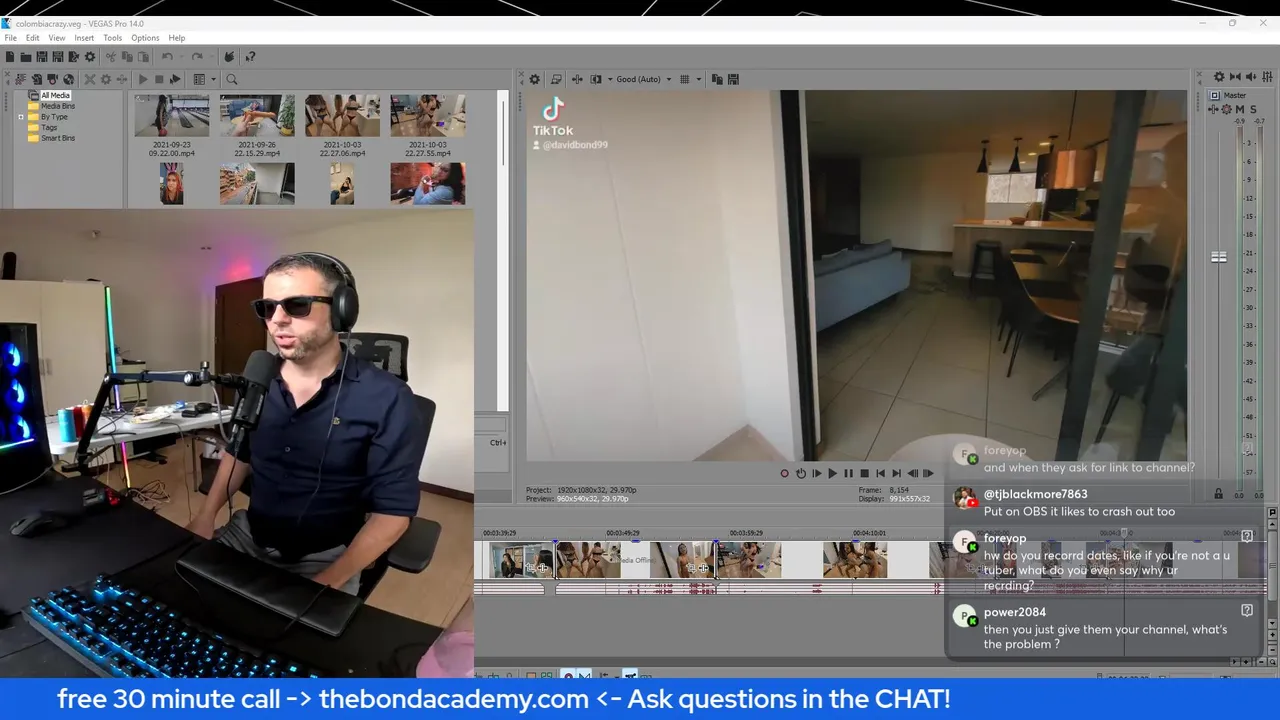Click the Record button in preview transport
The image size is (1280, 720).
[x=785, y=474]
